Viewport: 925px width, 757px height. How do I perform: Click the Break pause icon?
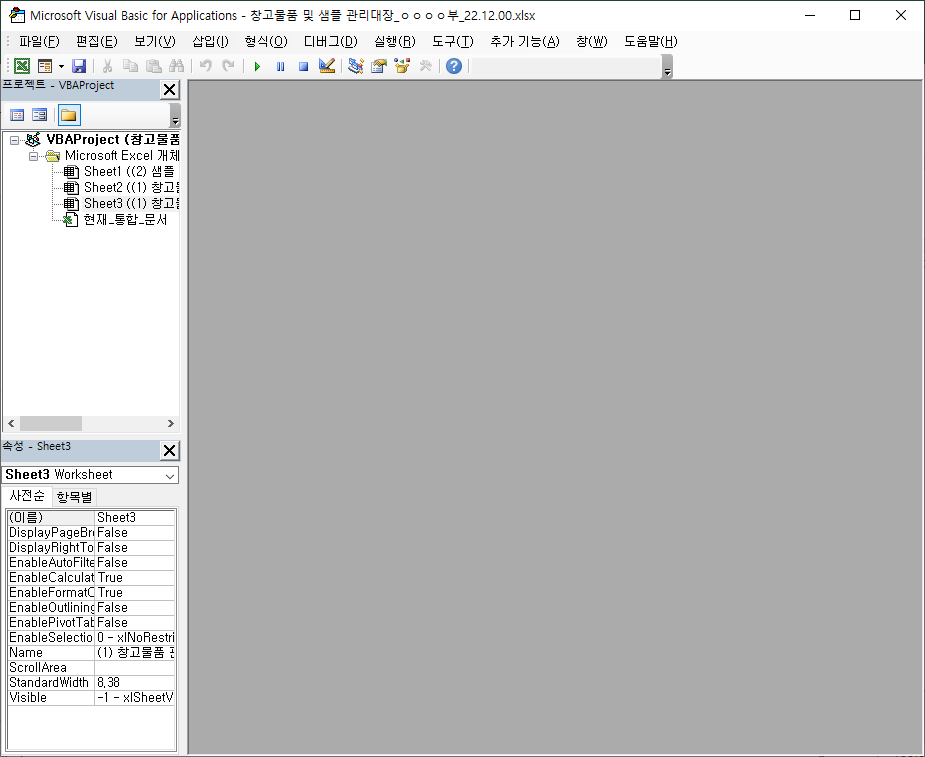tap(280, 66)
